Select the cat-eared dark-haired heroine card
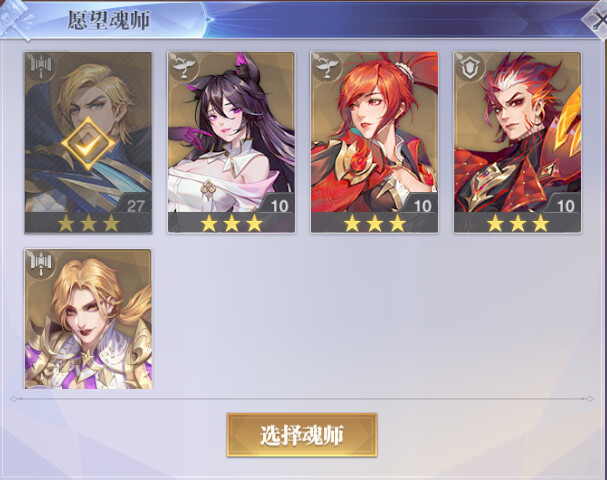Viewport: 607px width, 480px height. (x=231, y=142)
